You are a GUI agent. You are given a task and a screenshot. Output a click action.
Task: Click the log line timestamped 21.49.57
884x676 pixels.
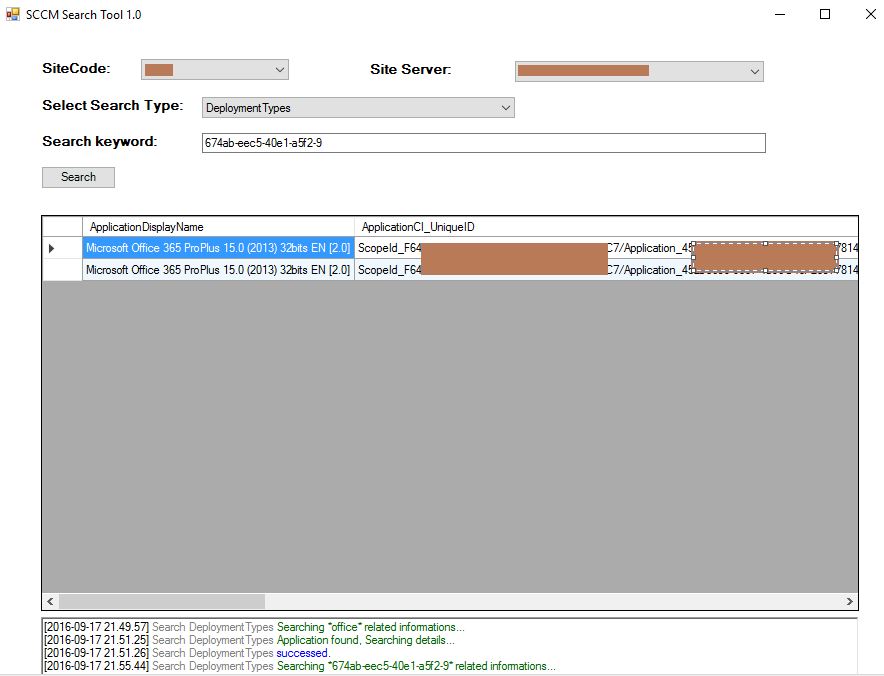click(x=254, y=627)
